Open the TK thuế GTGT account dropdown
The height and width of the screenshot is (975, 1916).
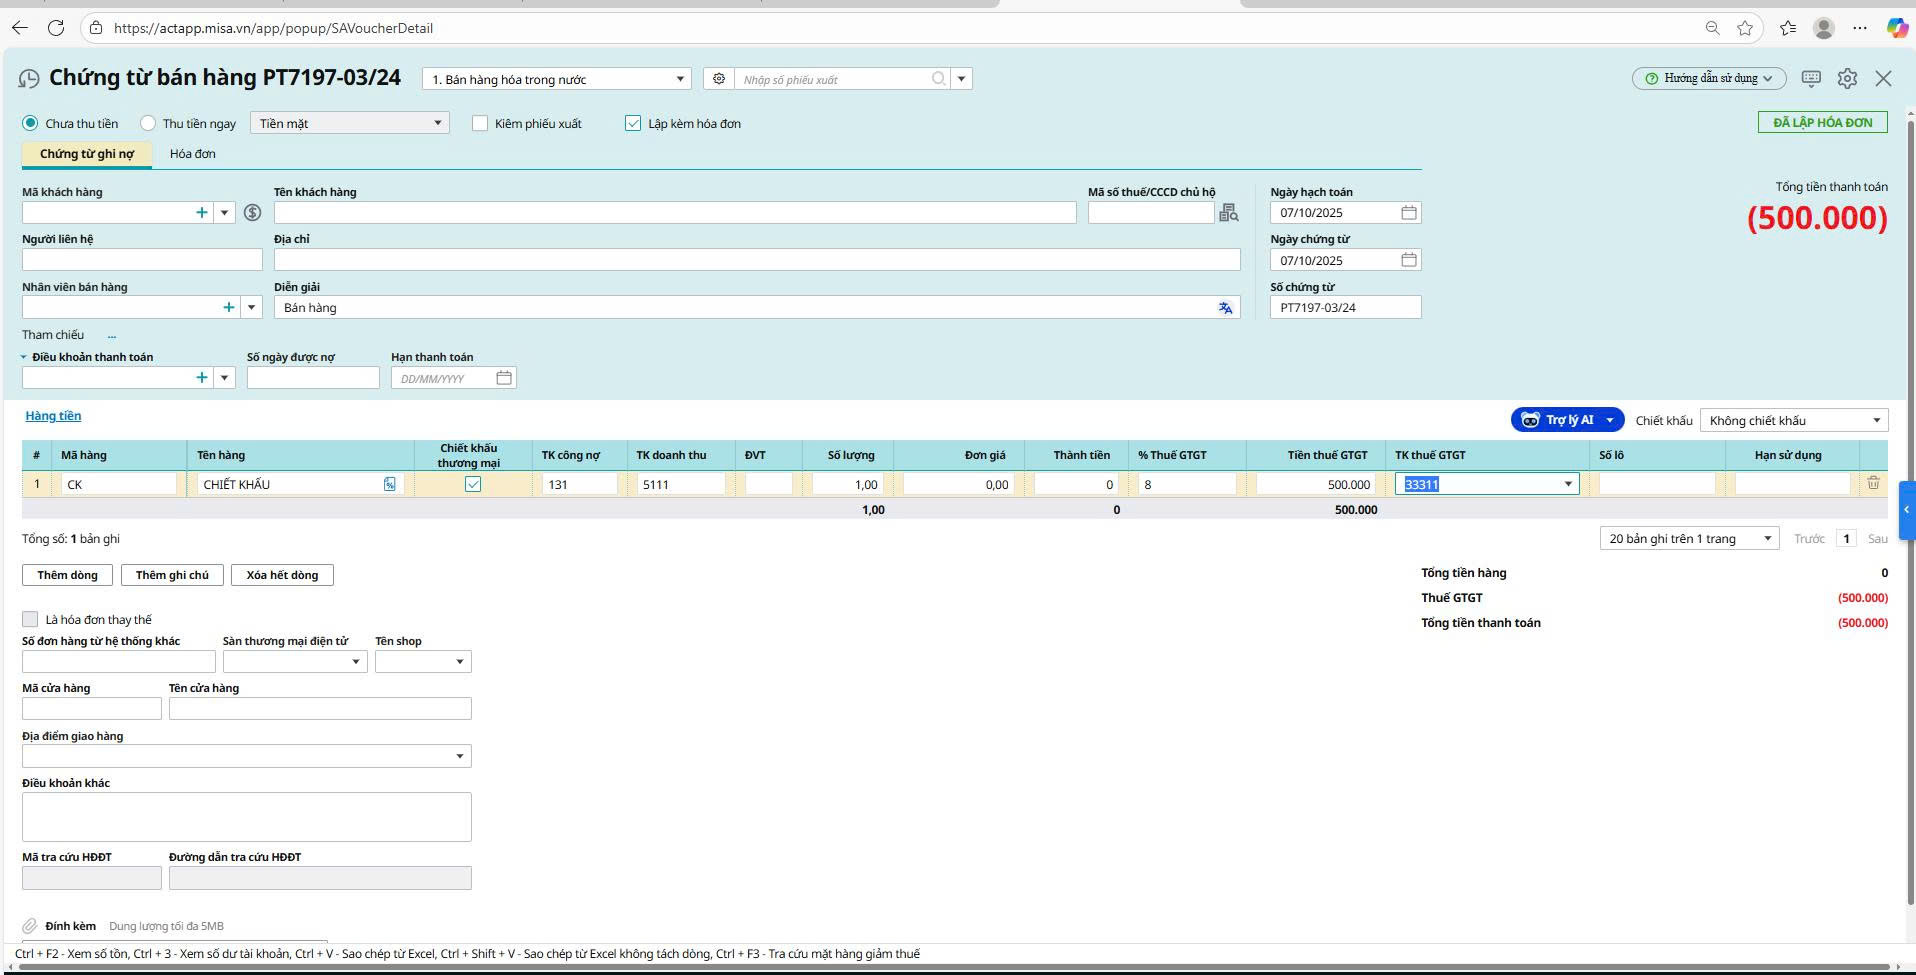[x=1567, y=485]
